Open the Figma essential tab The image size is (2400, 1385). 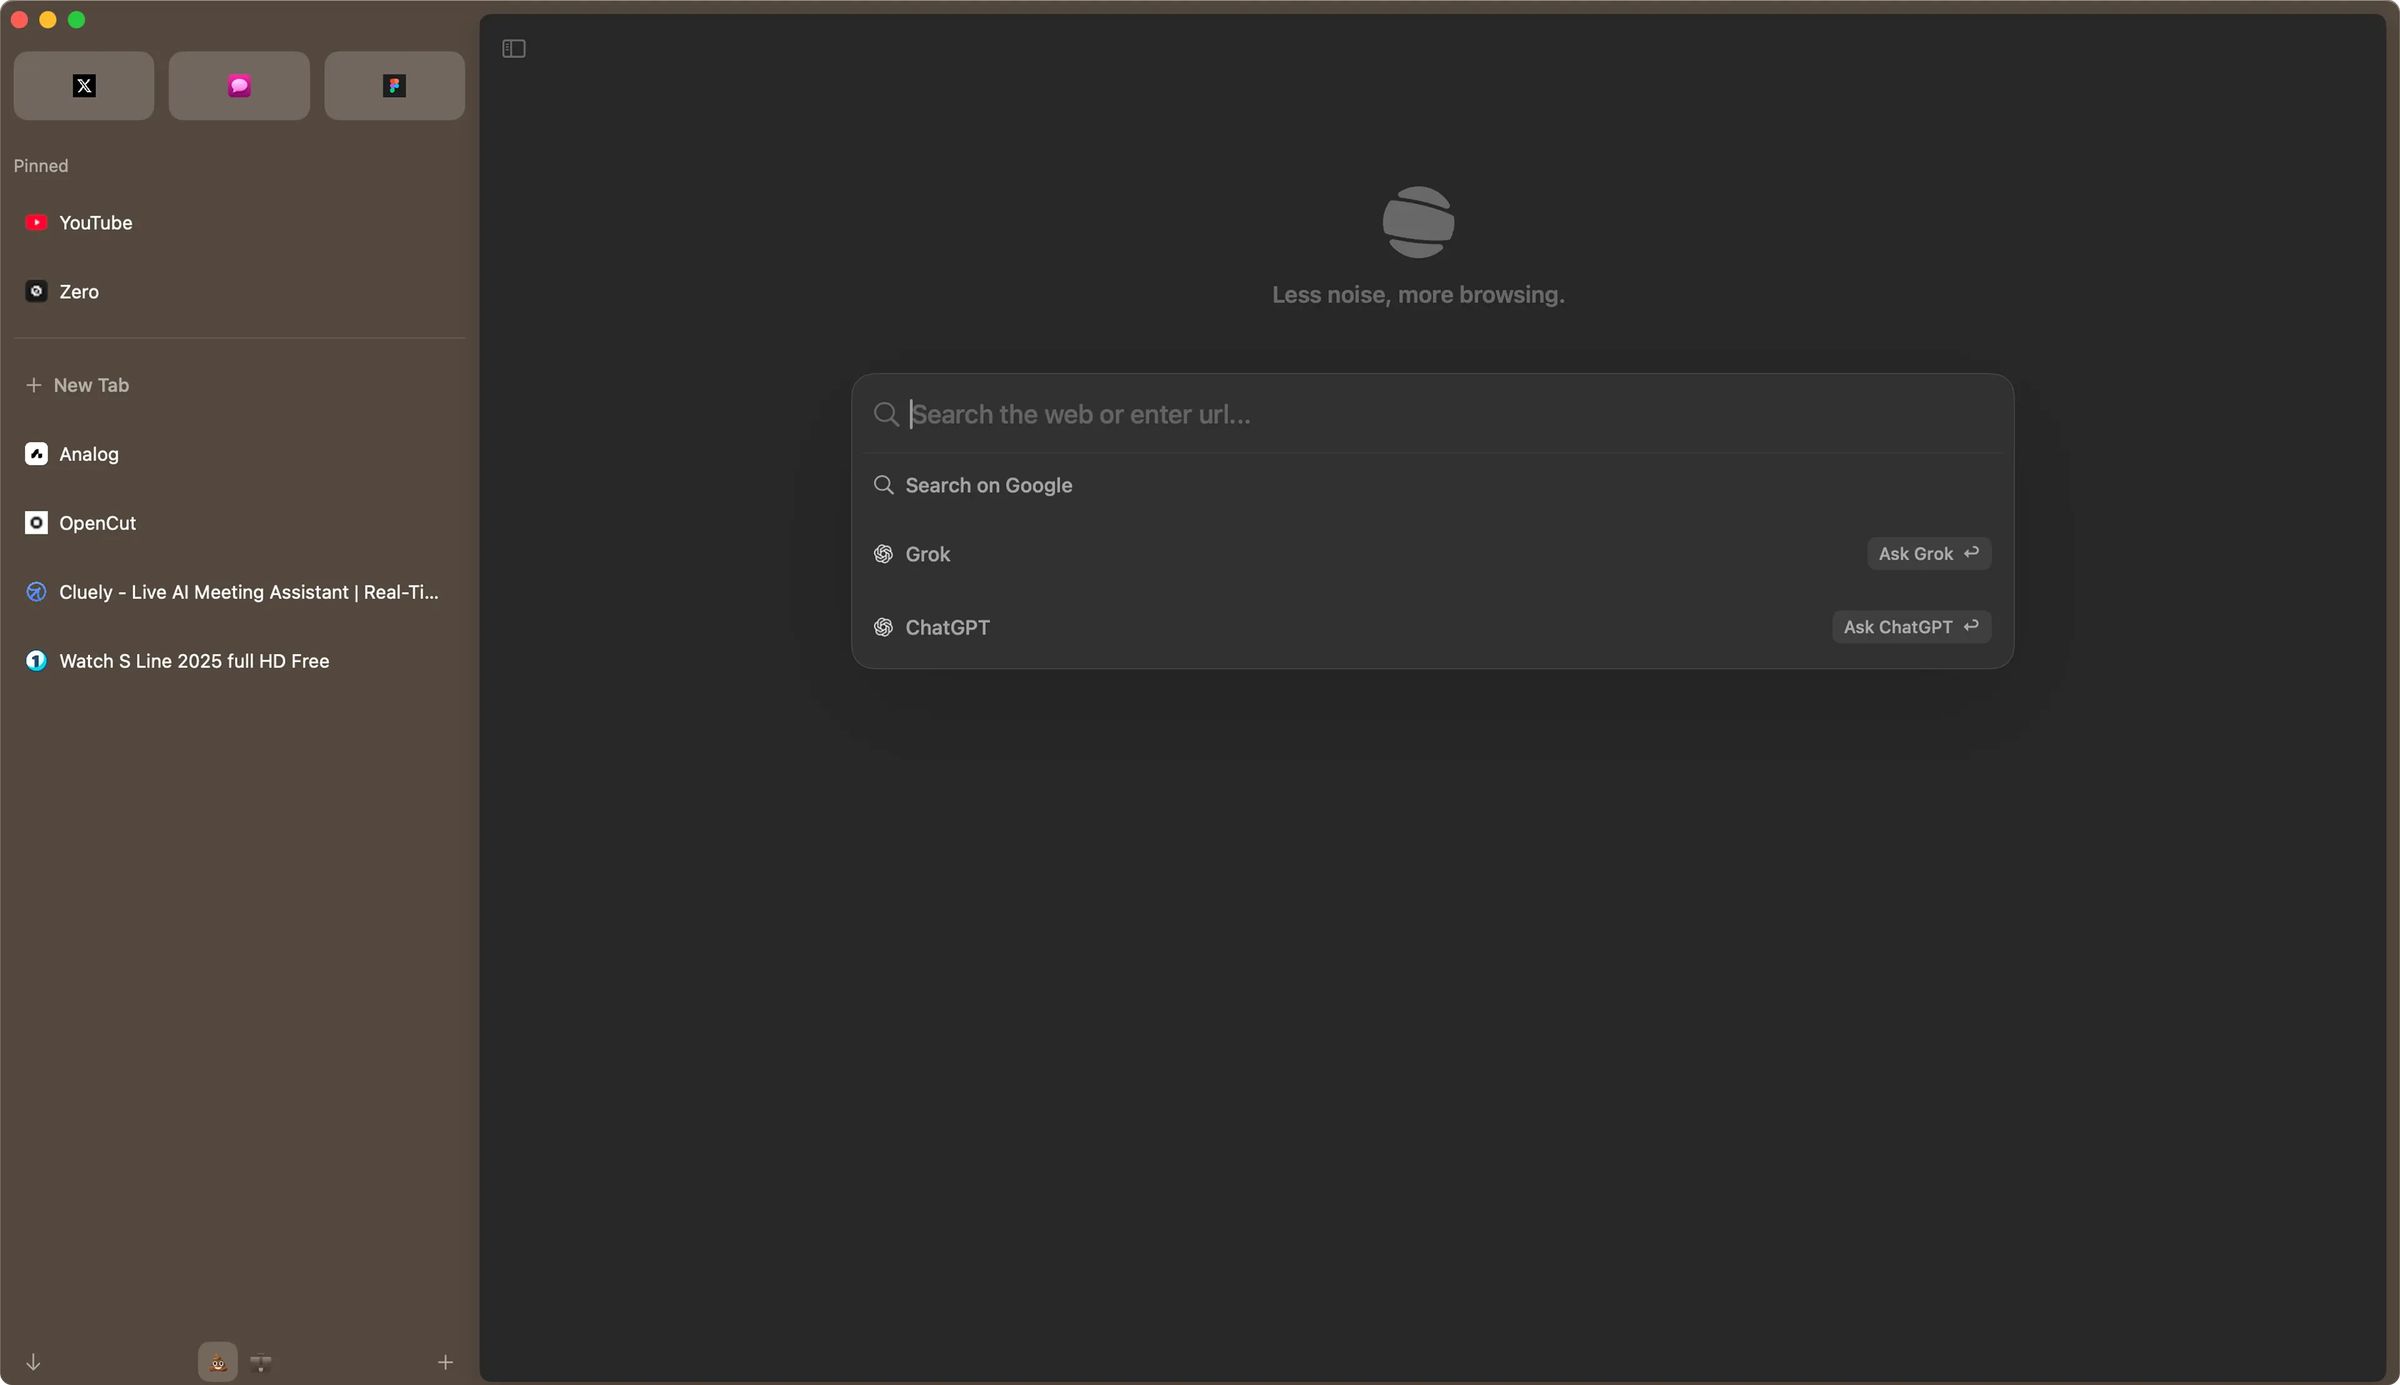[x=393, y=85]
